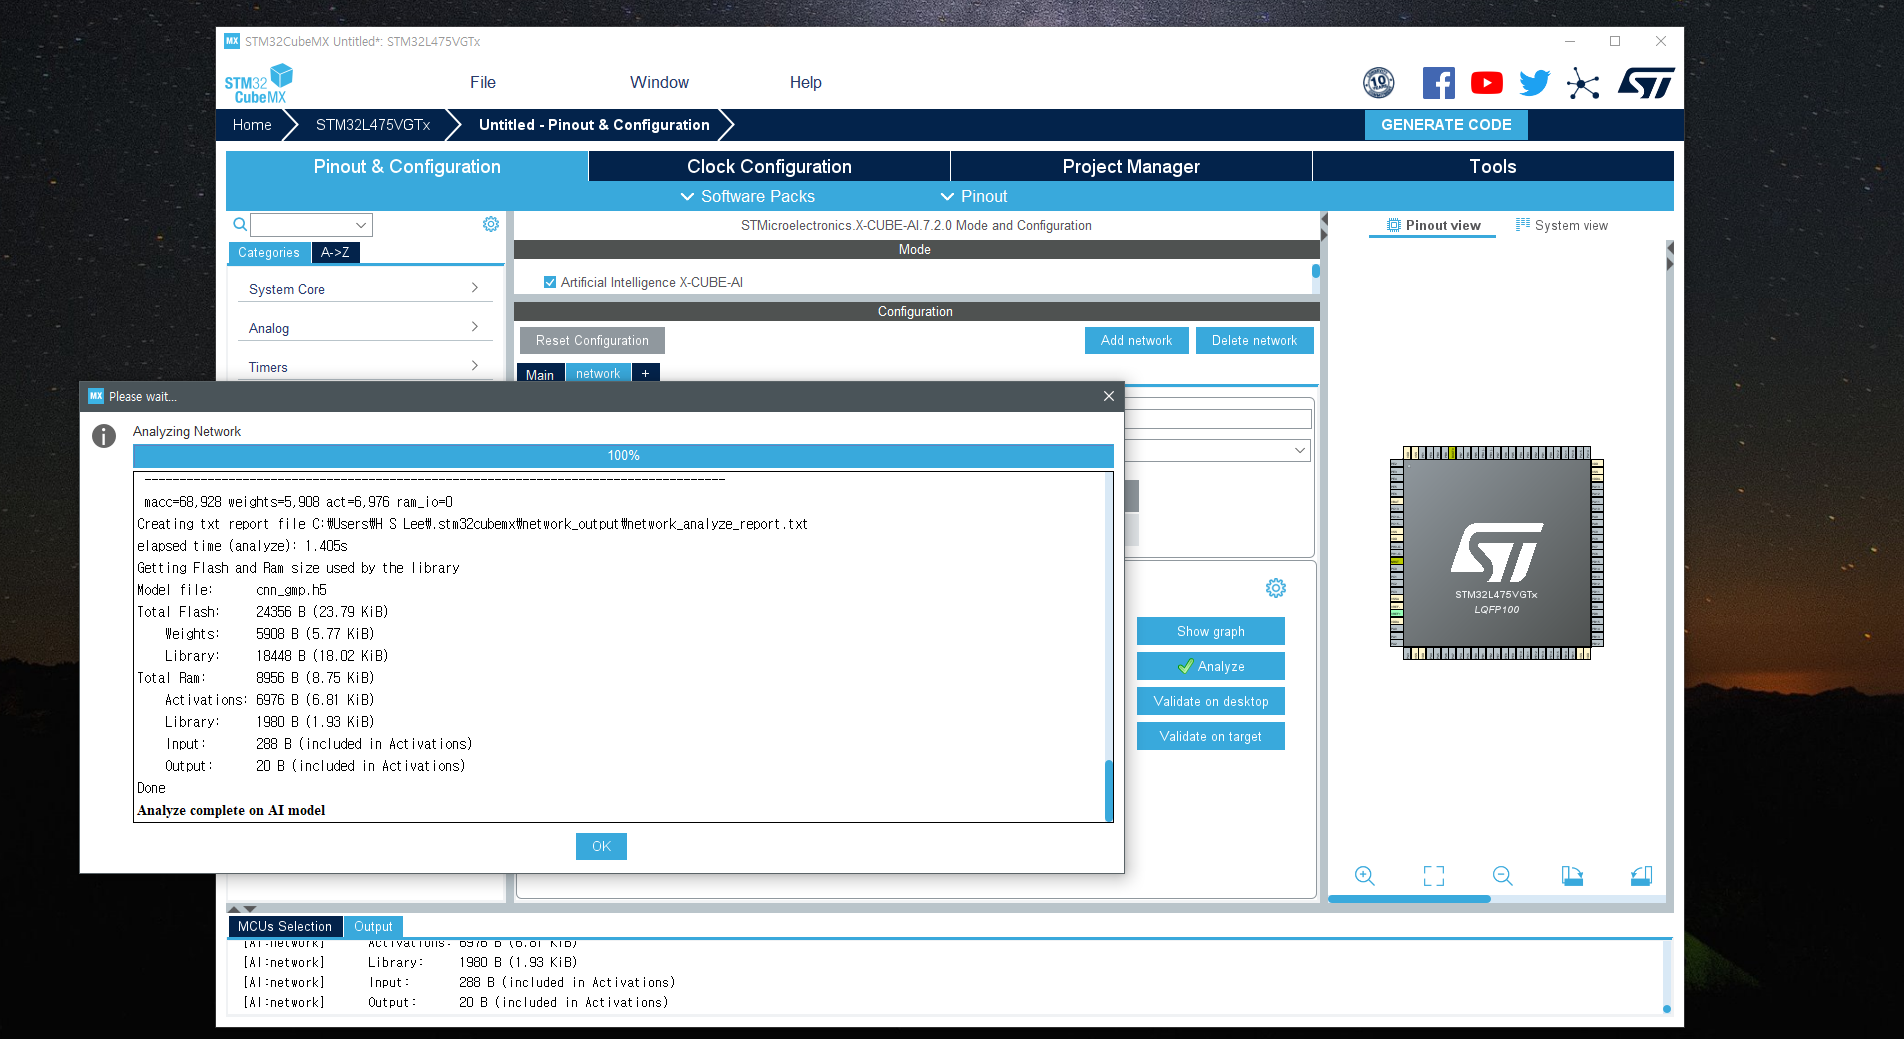Click the category search input field

303,225
